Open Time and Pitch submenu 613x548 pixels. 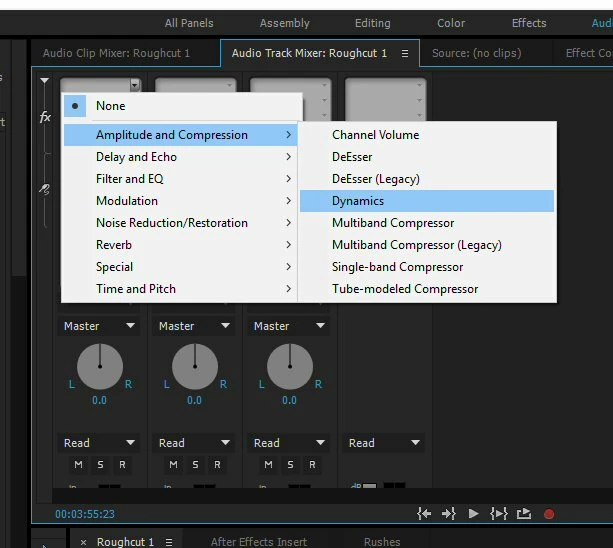[181, 289]
